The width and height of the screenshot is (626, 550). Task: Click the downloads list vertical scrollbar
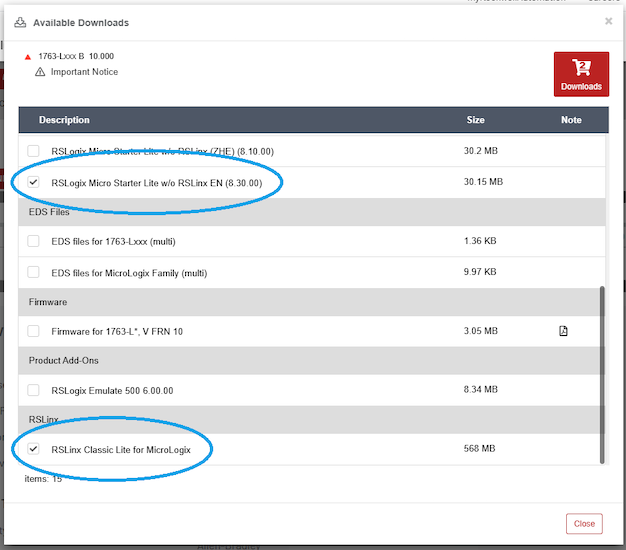[602, 375]
